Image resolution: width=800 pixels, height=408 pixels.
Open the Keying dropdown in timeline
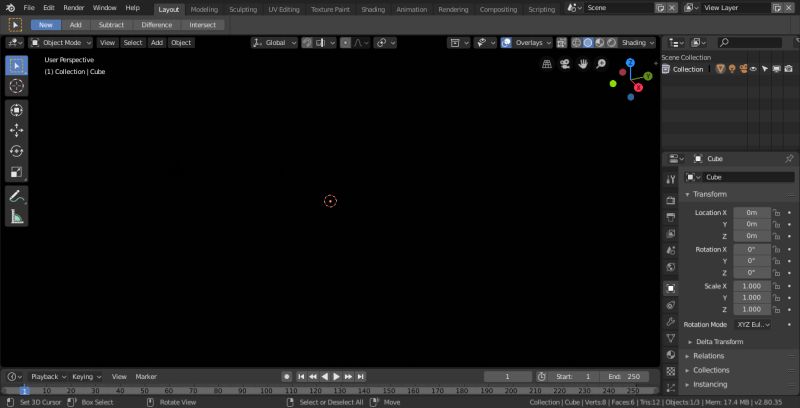tap(87, 376)
